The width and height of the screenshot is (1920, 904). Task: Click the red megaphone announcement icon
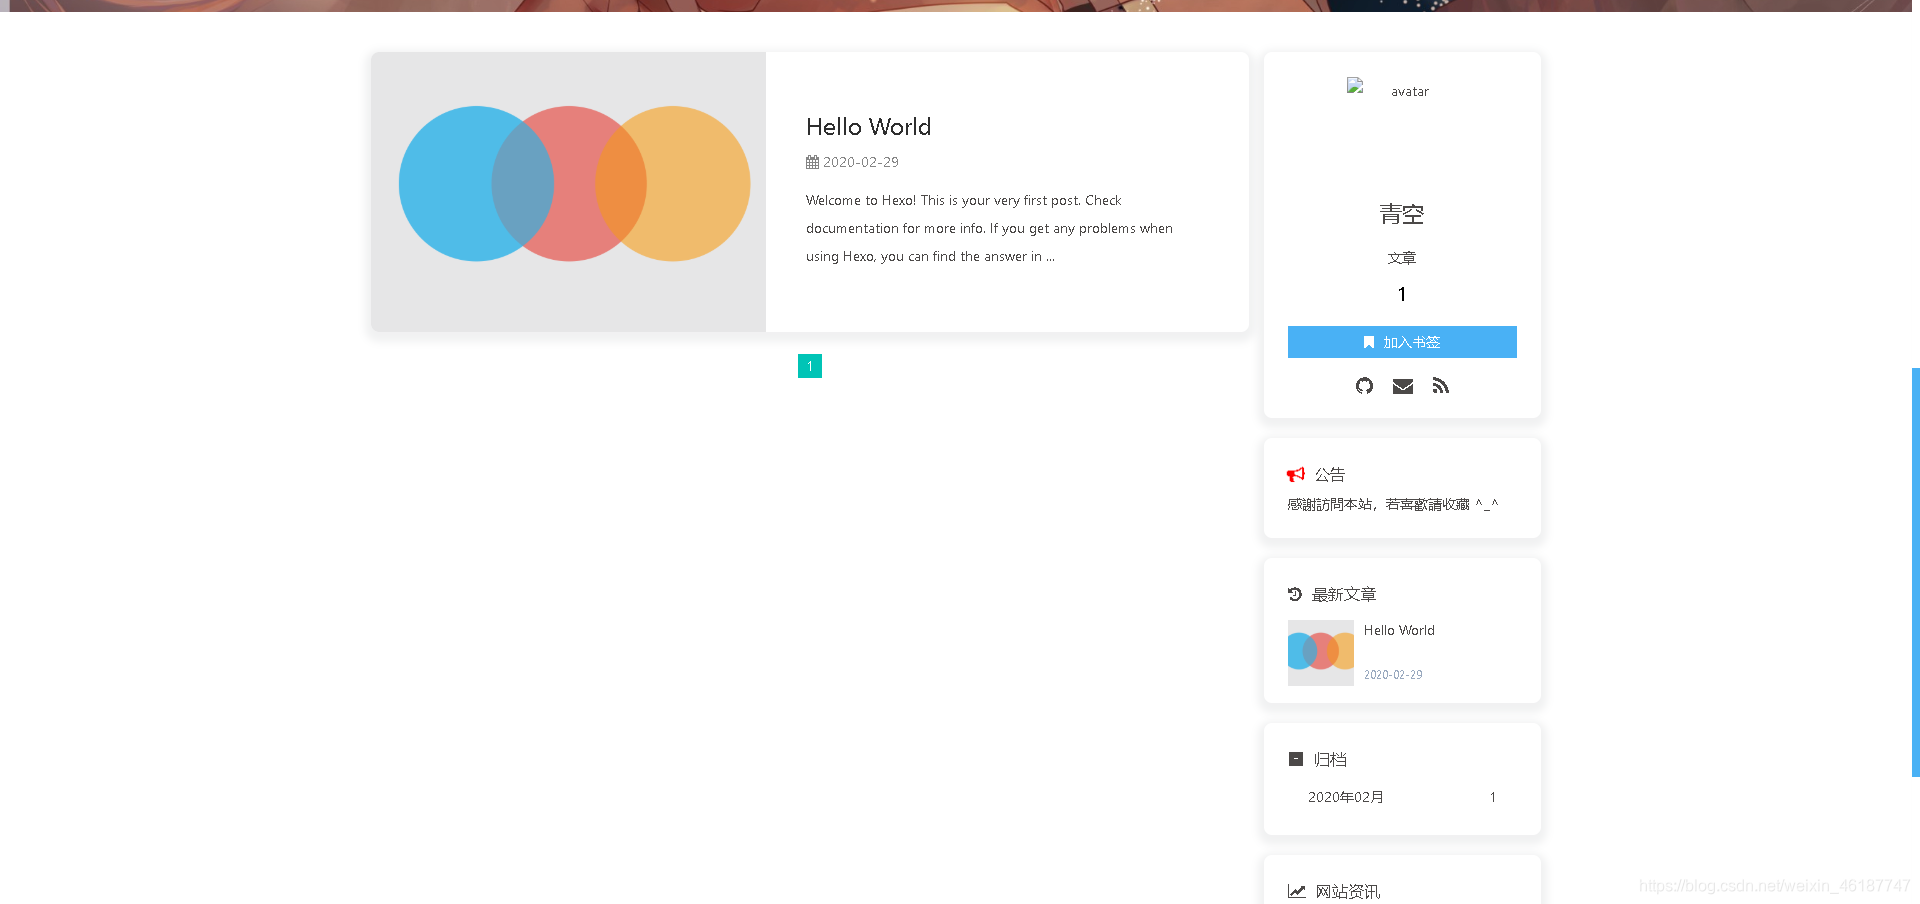(1296, 475)
